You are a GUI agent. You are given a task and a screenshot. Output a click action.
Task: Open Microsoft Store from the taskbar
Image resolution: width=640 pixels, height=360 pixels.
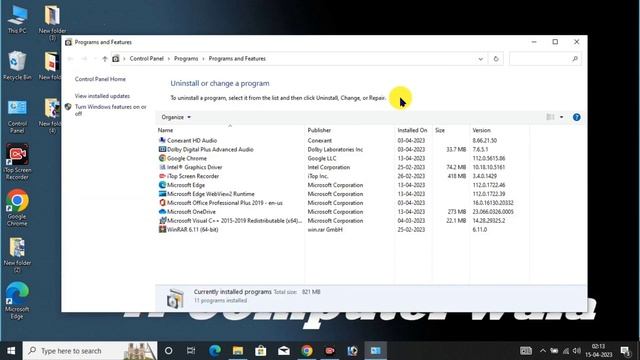coord(261,351)
